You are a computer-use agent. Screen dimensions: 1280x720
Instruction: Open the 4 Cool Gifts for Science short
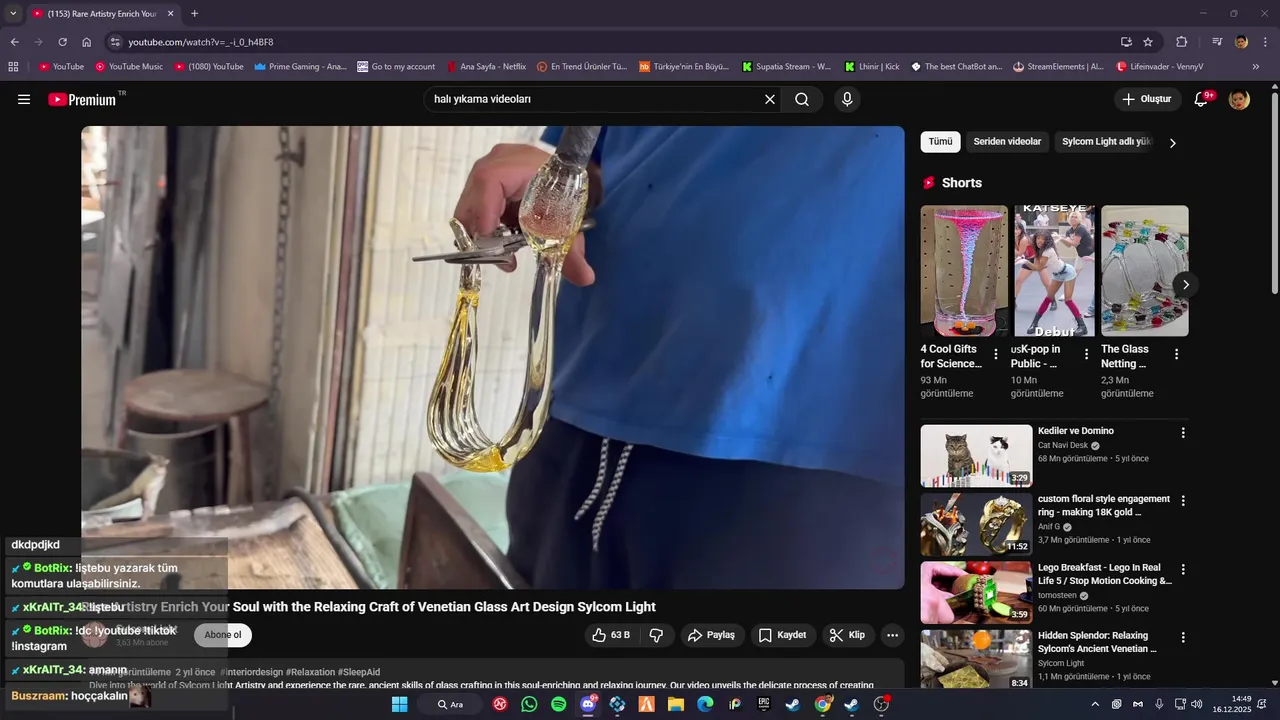[964, 271]
